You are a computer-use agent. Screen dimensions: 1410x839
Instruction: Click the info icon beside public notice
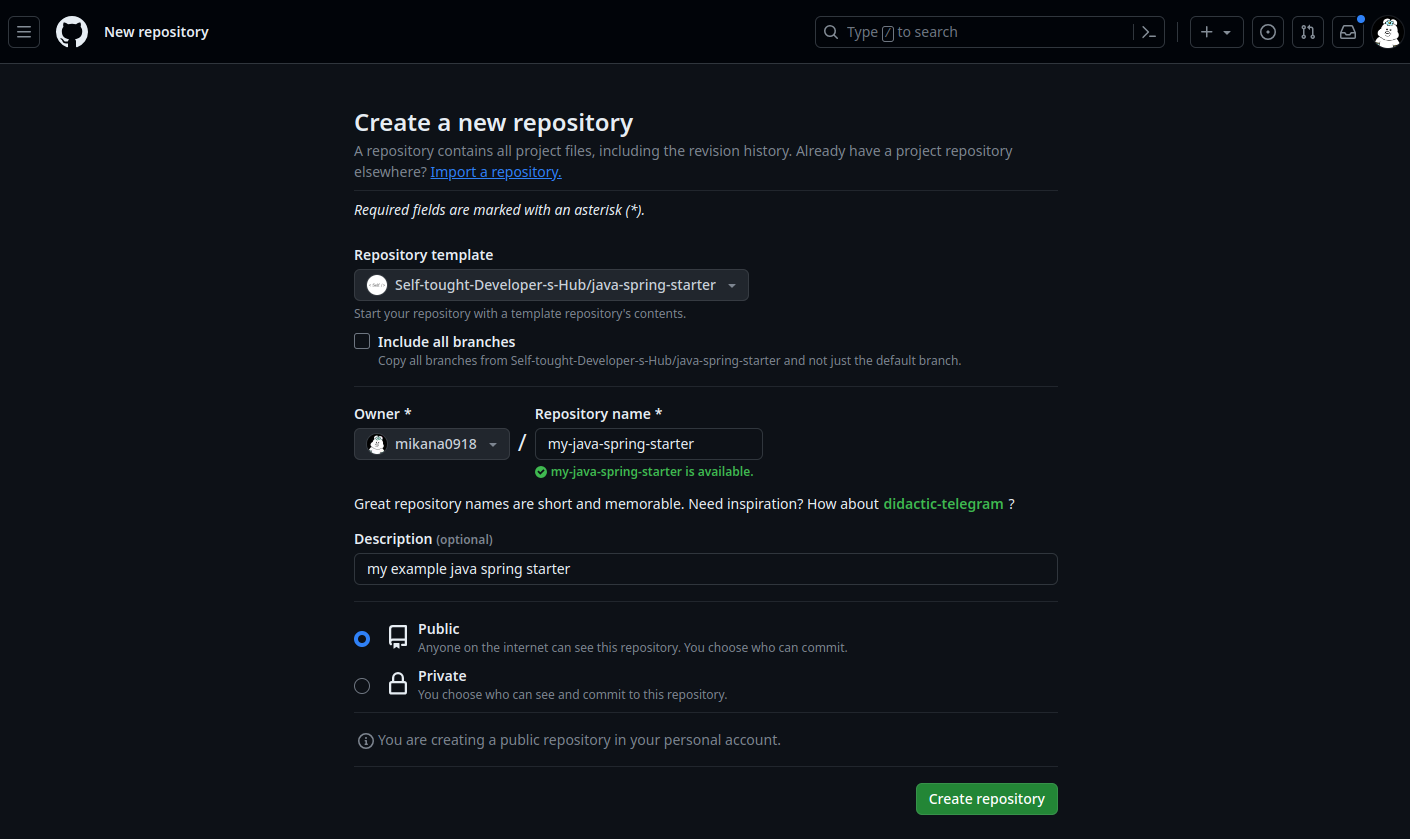click(x=366, y=741)
